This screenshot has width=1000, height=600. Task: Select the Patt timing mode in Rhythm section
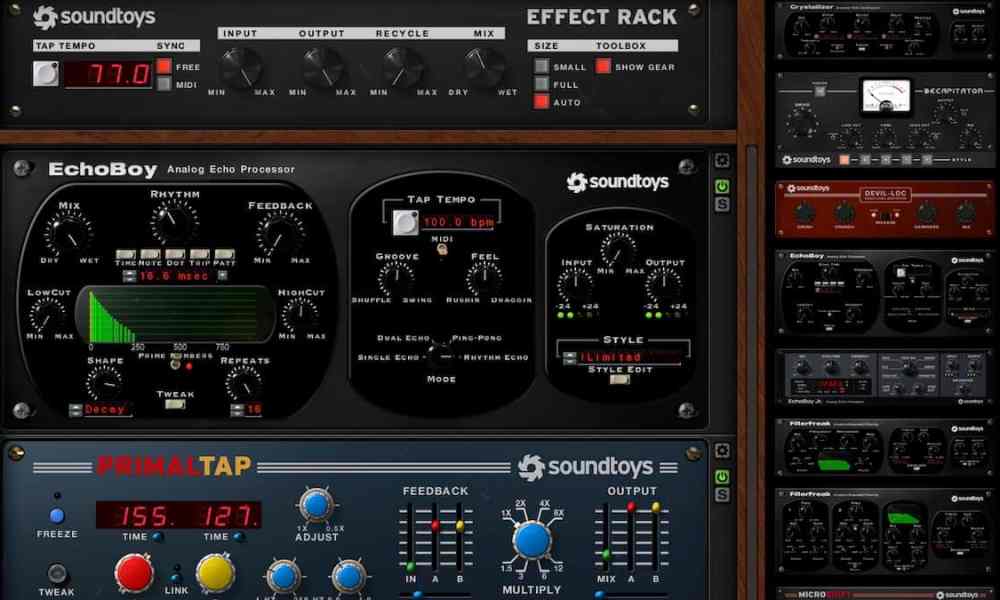pos(222,254)
